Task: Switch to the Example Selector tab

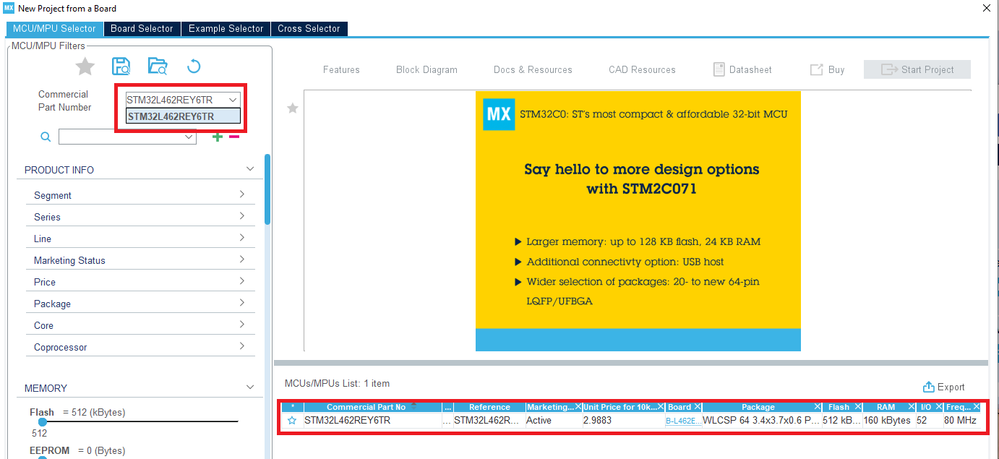Action: [226, 29]
